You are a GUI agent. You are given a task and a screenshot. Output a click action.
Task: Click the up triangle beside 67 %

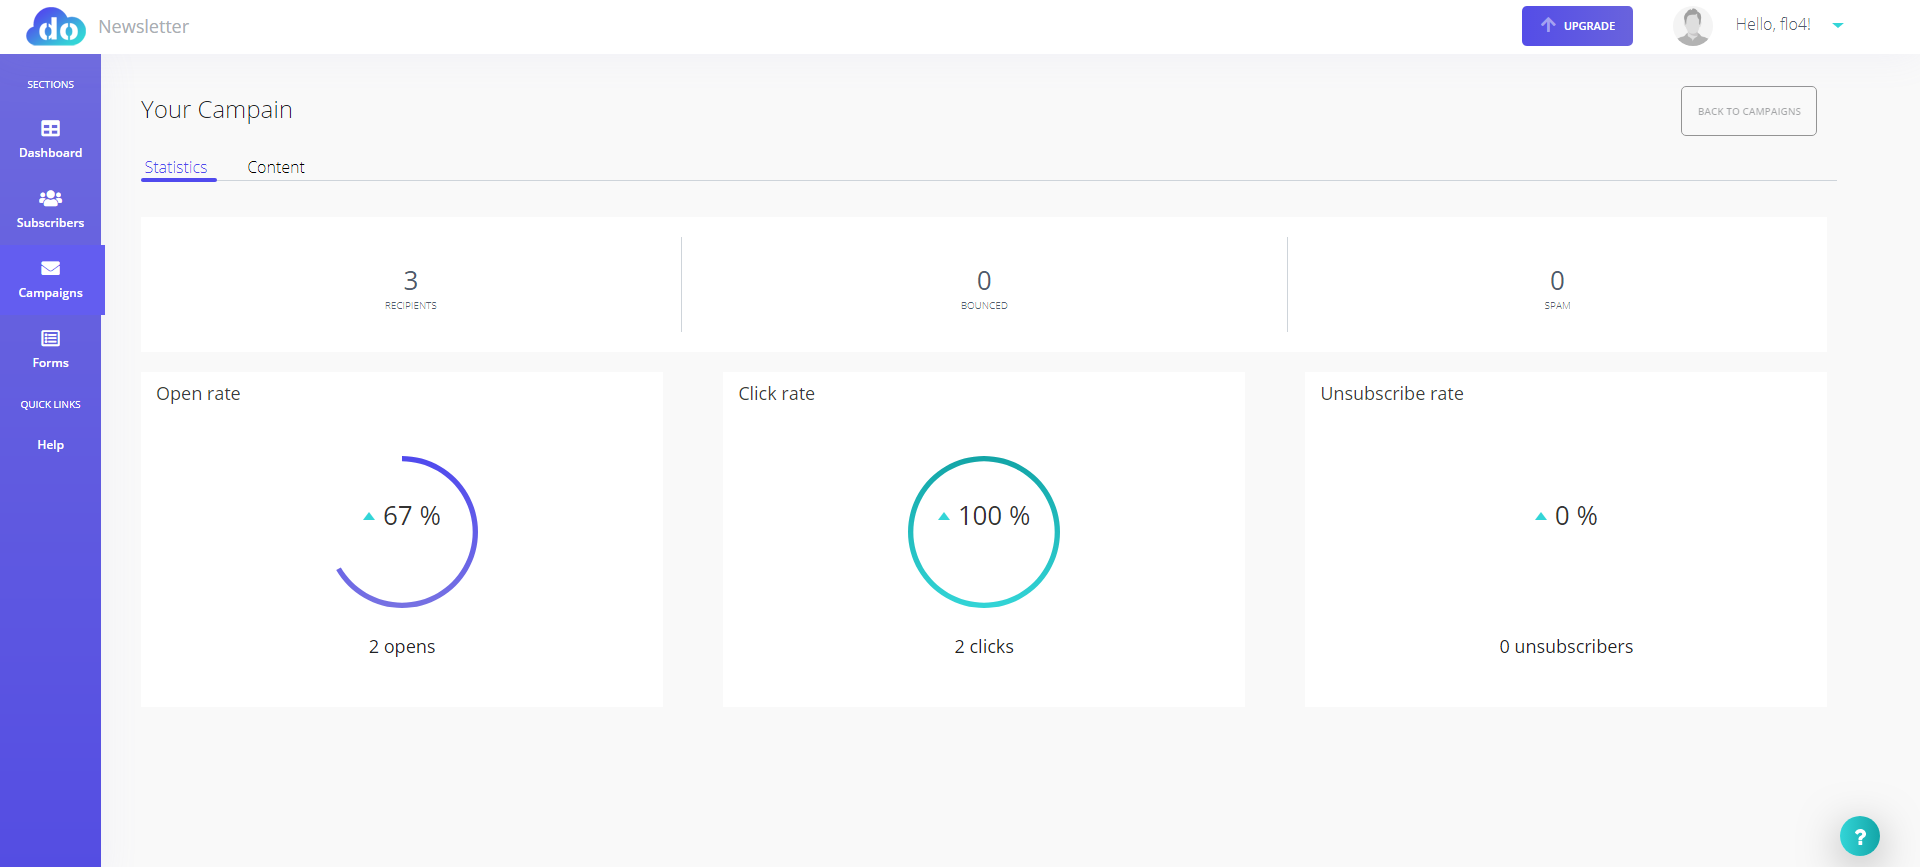369,517
